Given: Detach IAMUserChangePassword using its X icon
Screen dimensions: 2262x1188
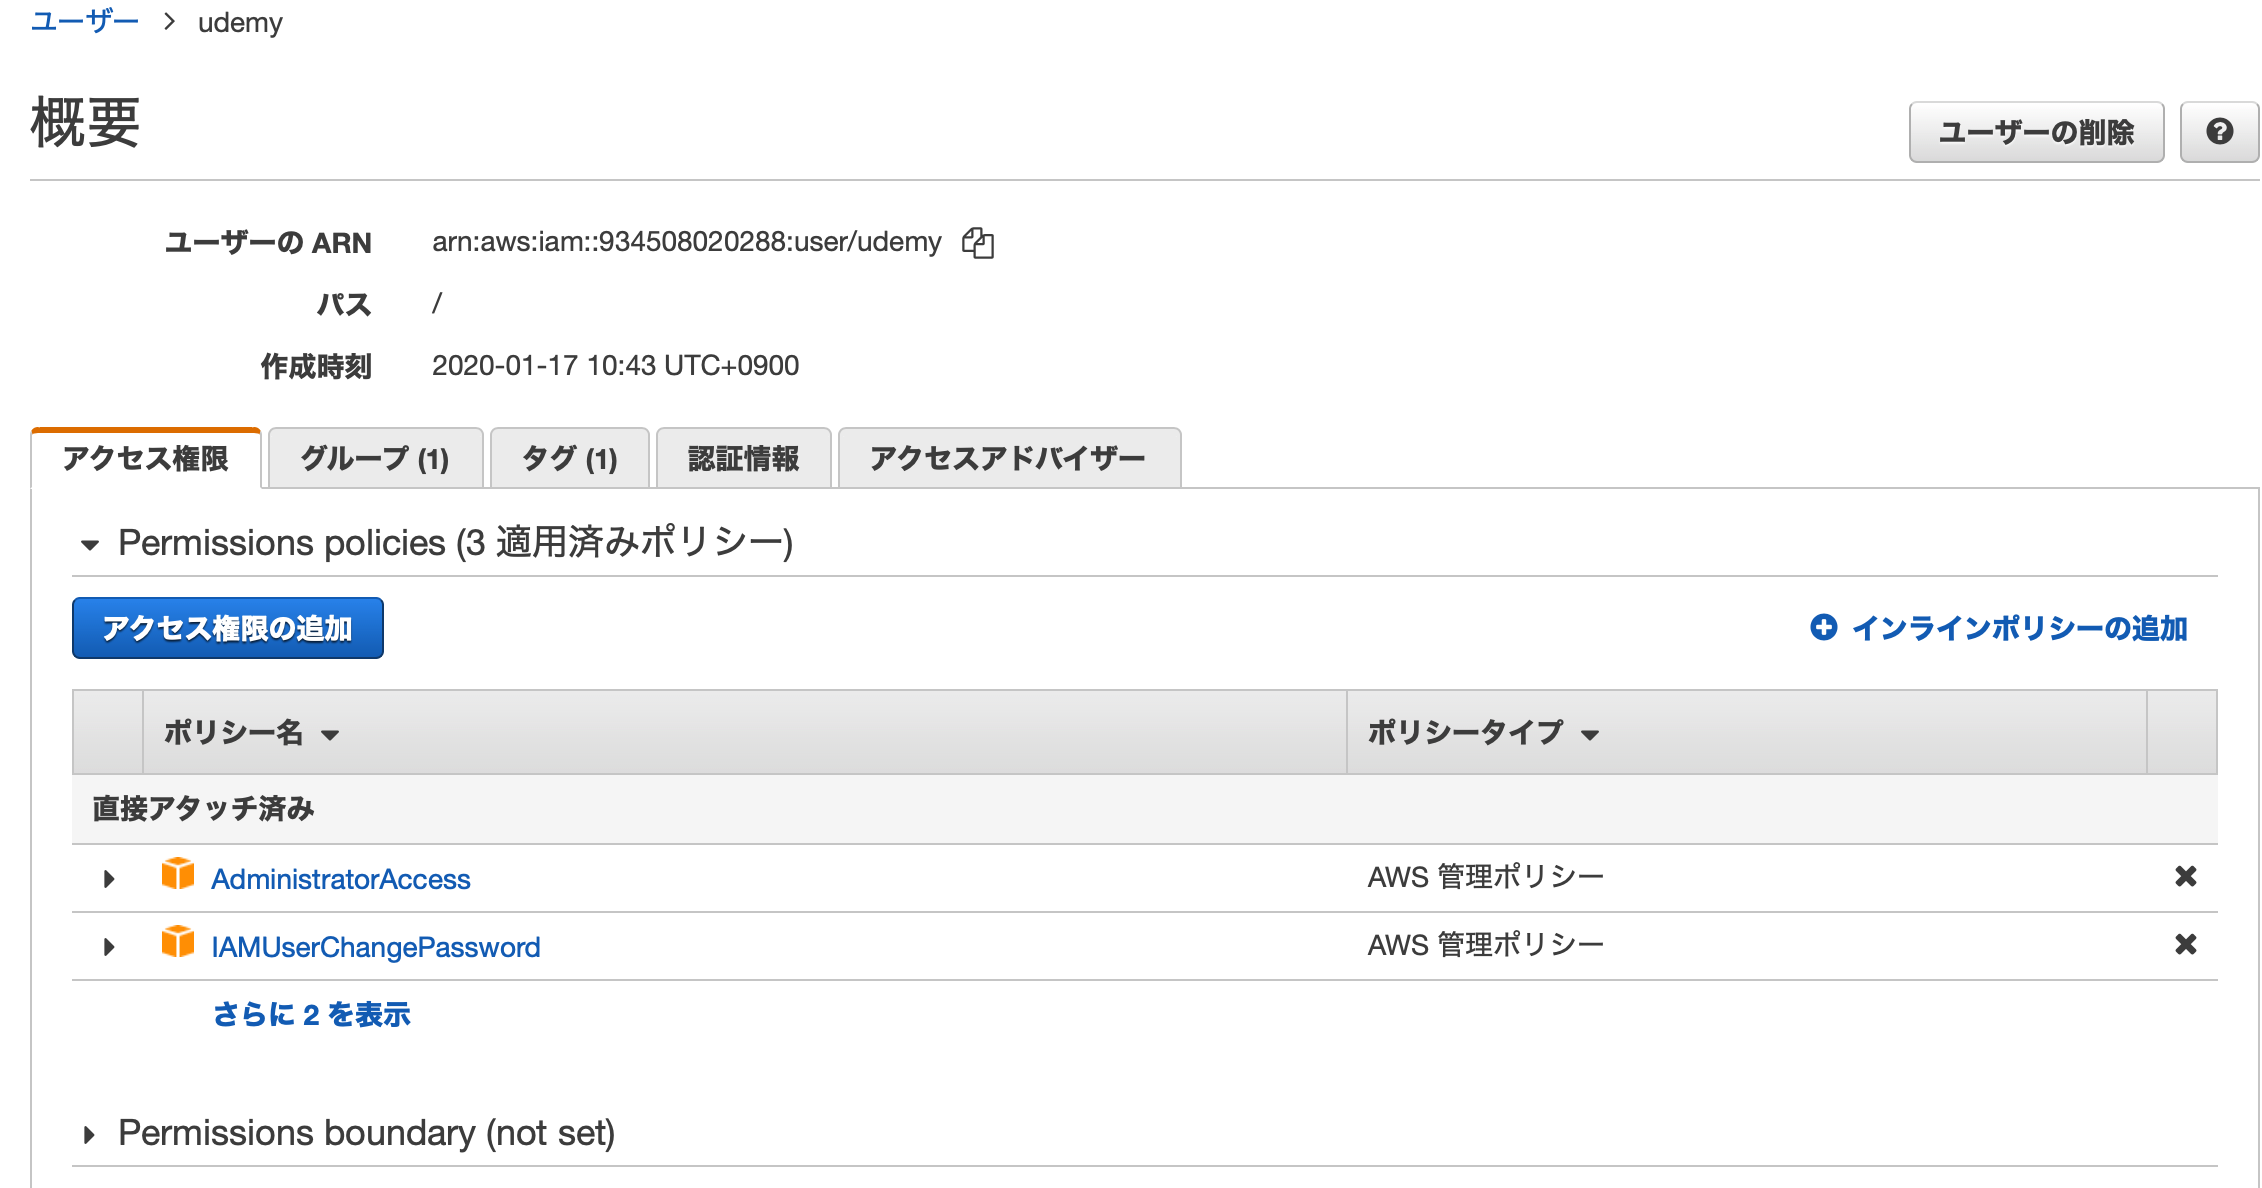Looking at the screenshot, I should pos(2186,944).
